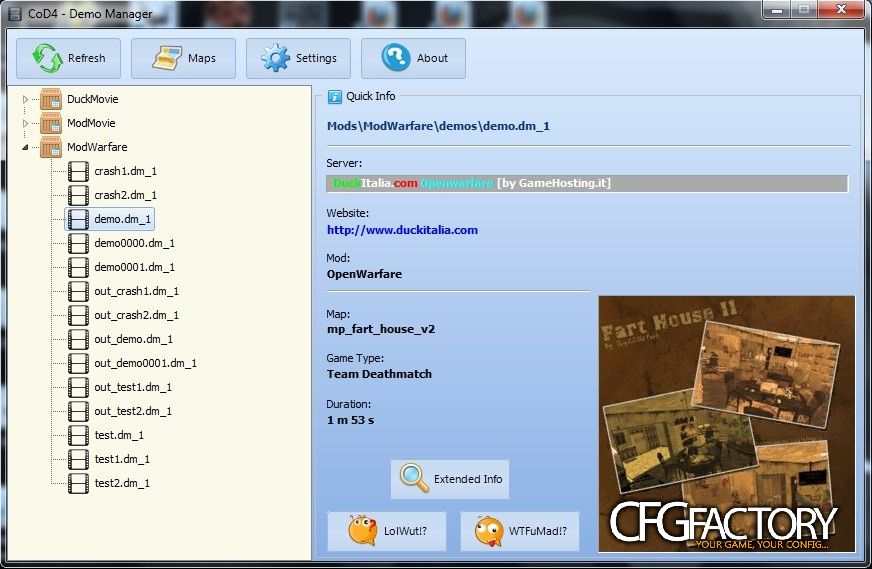Select the demo0001.dm_1 demo name

(135, 267)
